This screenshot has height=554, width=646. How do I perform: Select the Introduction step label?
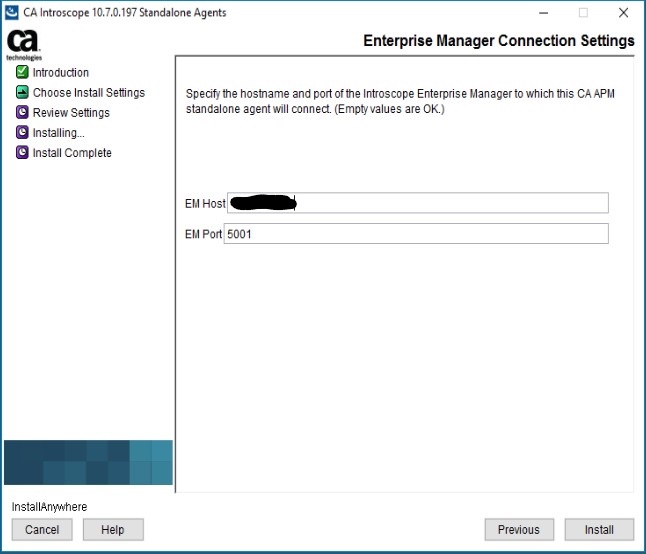coord(61,72)
